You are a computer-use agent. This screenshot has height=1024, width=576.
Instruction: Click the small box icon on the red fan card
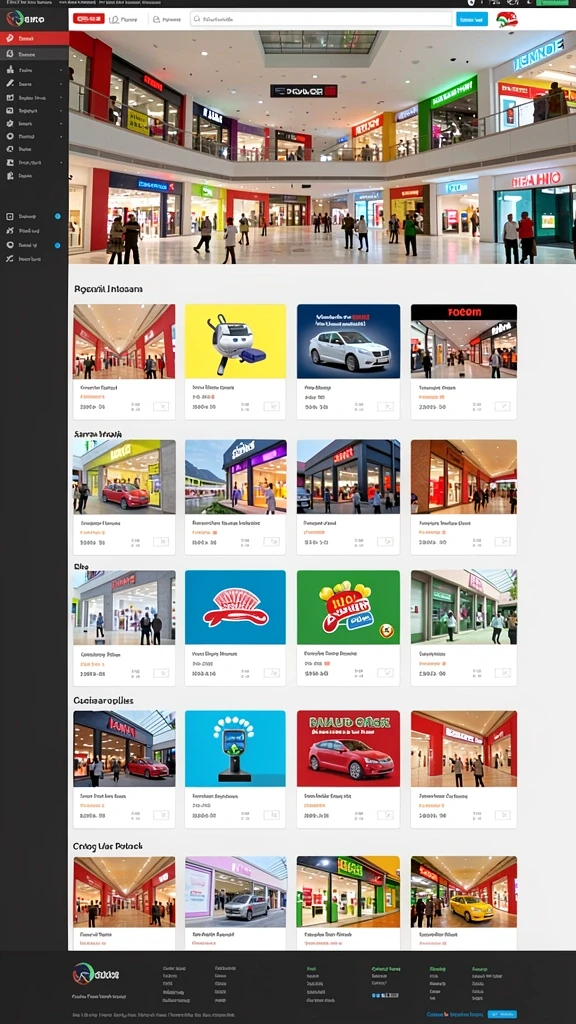pos(272,673)
